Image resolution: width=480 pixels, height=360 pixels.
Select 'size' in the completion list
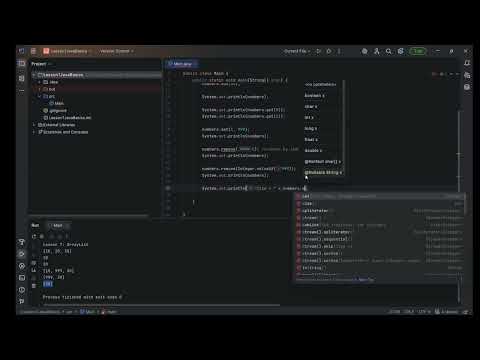(x=380, y=203)
